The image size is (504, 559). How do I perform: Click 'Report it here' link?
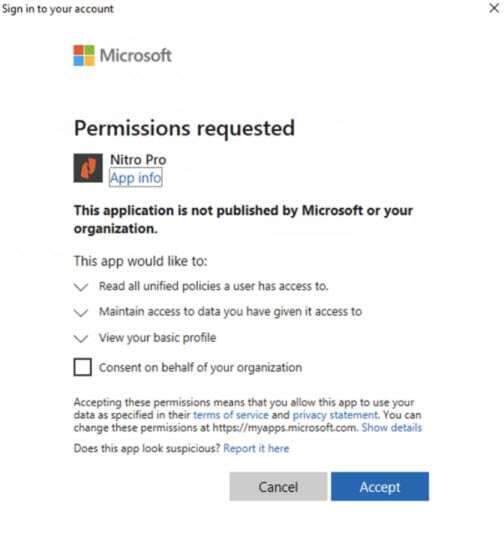pyautogui.click(x=256, y=448)
